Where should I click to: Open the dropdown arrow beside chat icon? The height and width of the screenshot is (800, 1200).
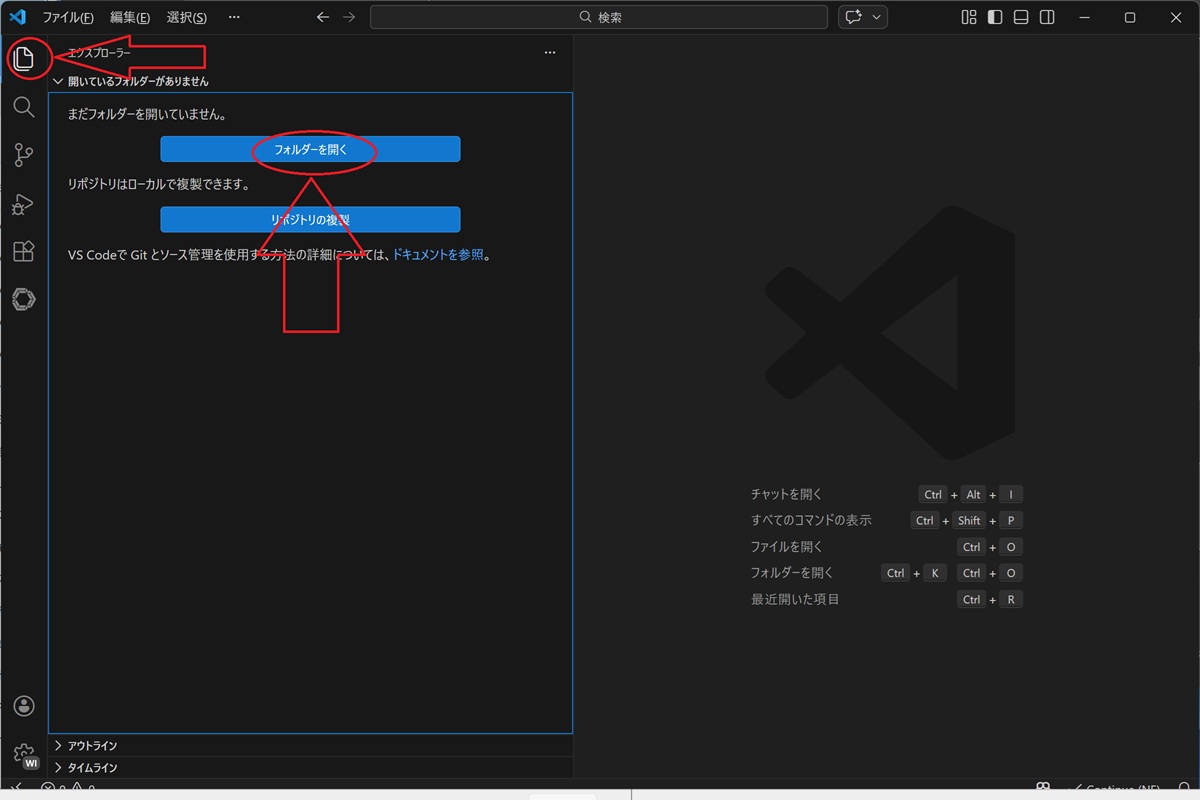pyautogui.click(x=877, y=17)
